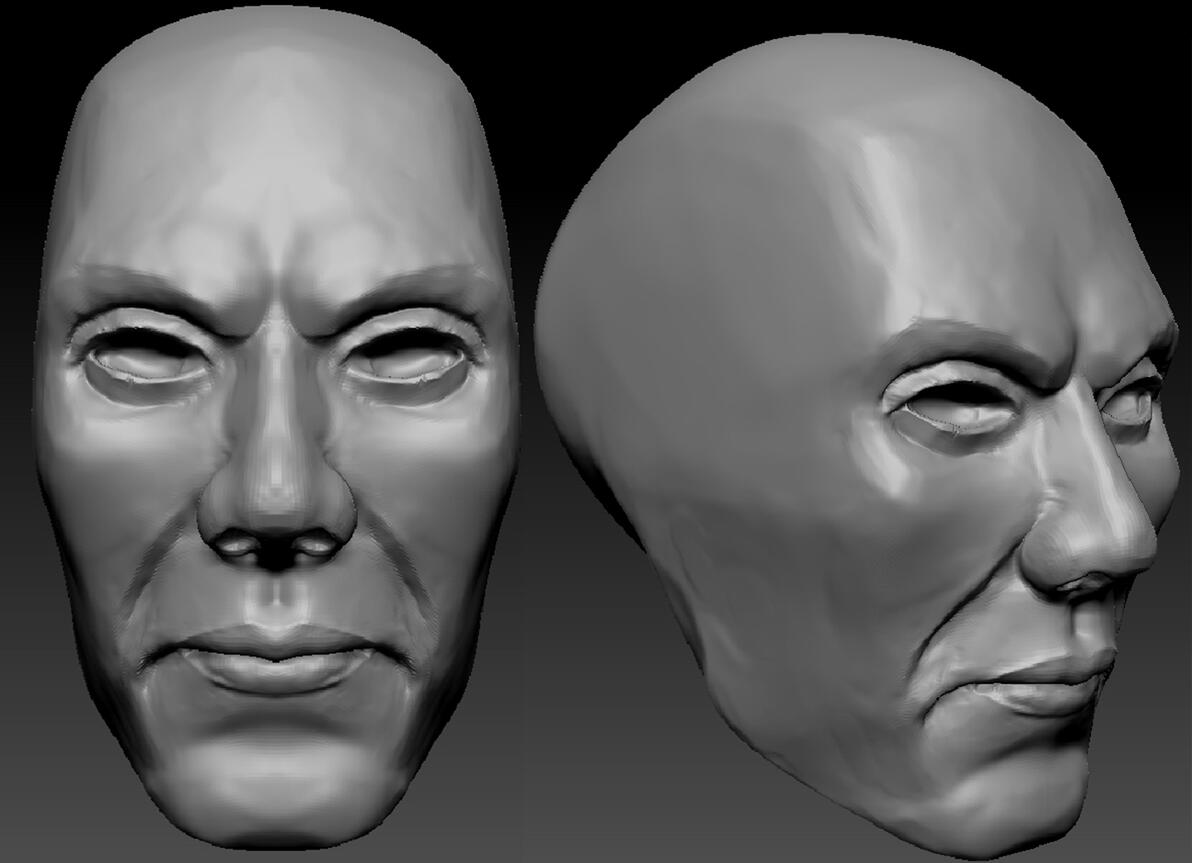Select the right nostril of the front-view head
Screen dimensions: 1192x863
(319, 545)
